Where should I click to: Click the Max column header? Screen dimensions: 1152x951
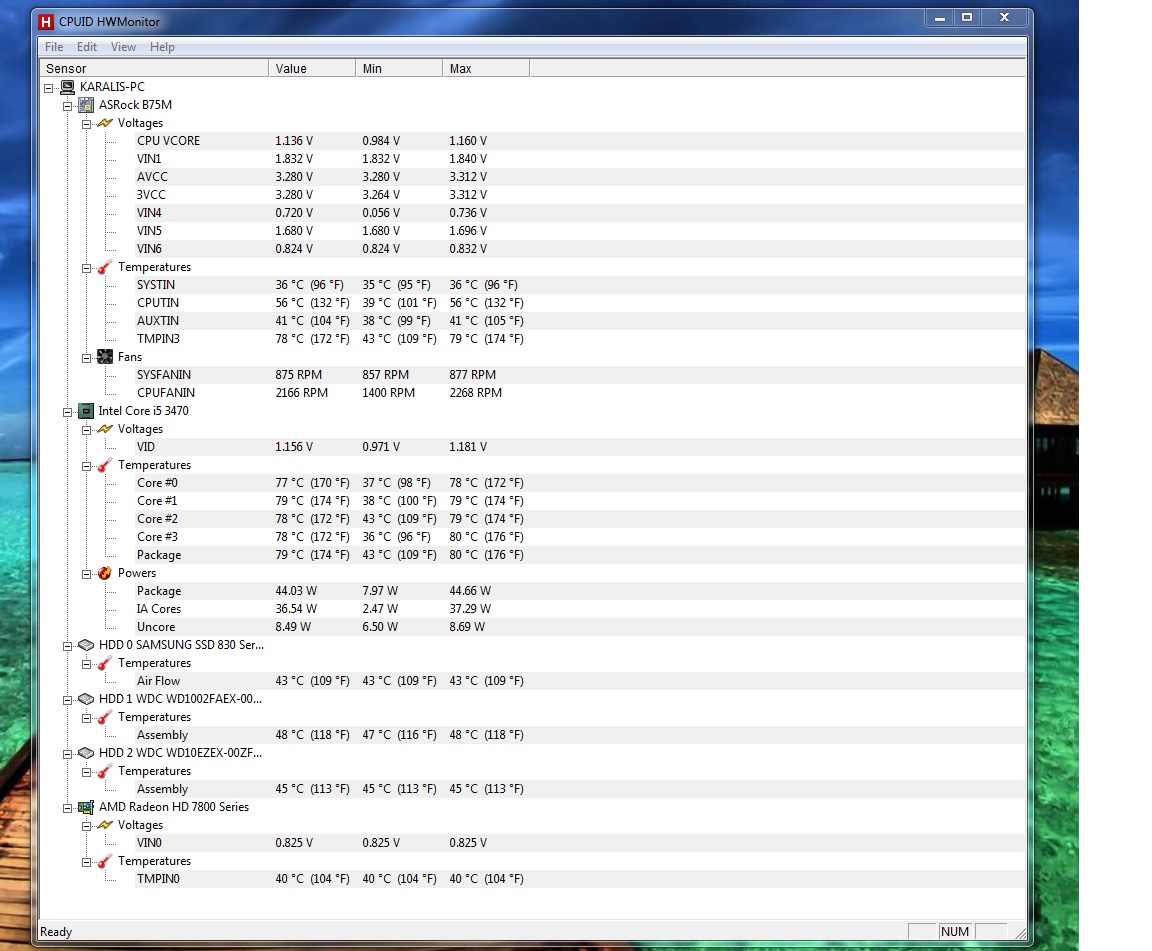click(x=486, y=68)
